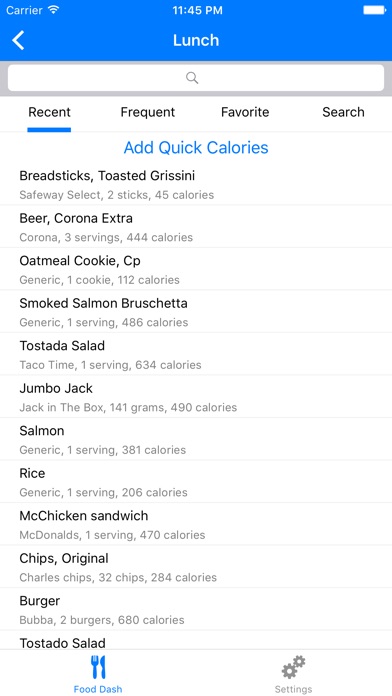
Task: Select the Recent tab
Action: tap(49, 112)
